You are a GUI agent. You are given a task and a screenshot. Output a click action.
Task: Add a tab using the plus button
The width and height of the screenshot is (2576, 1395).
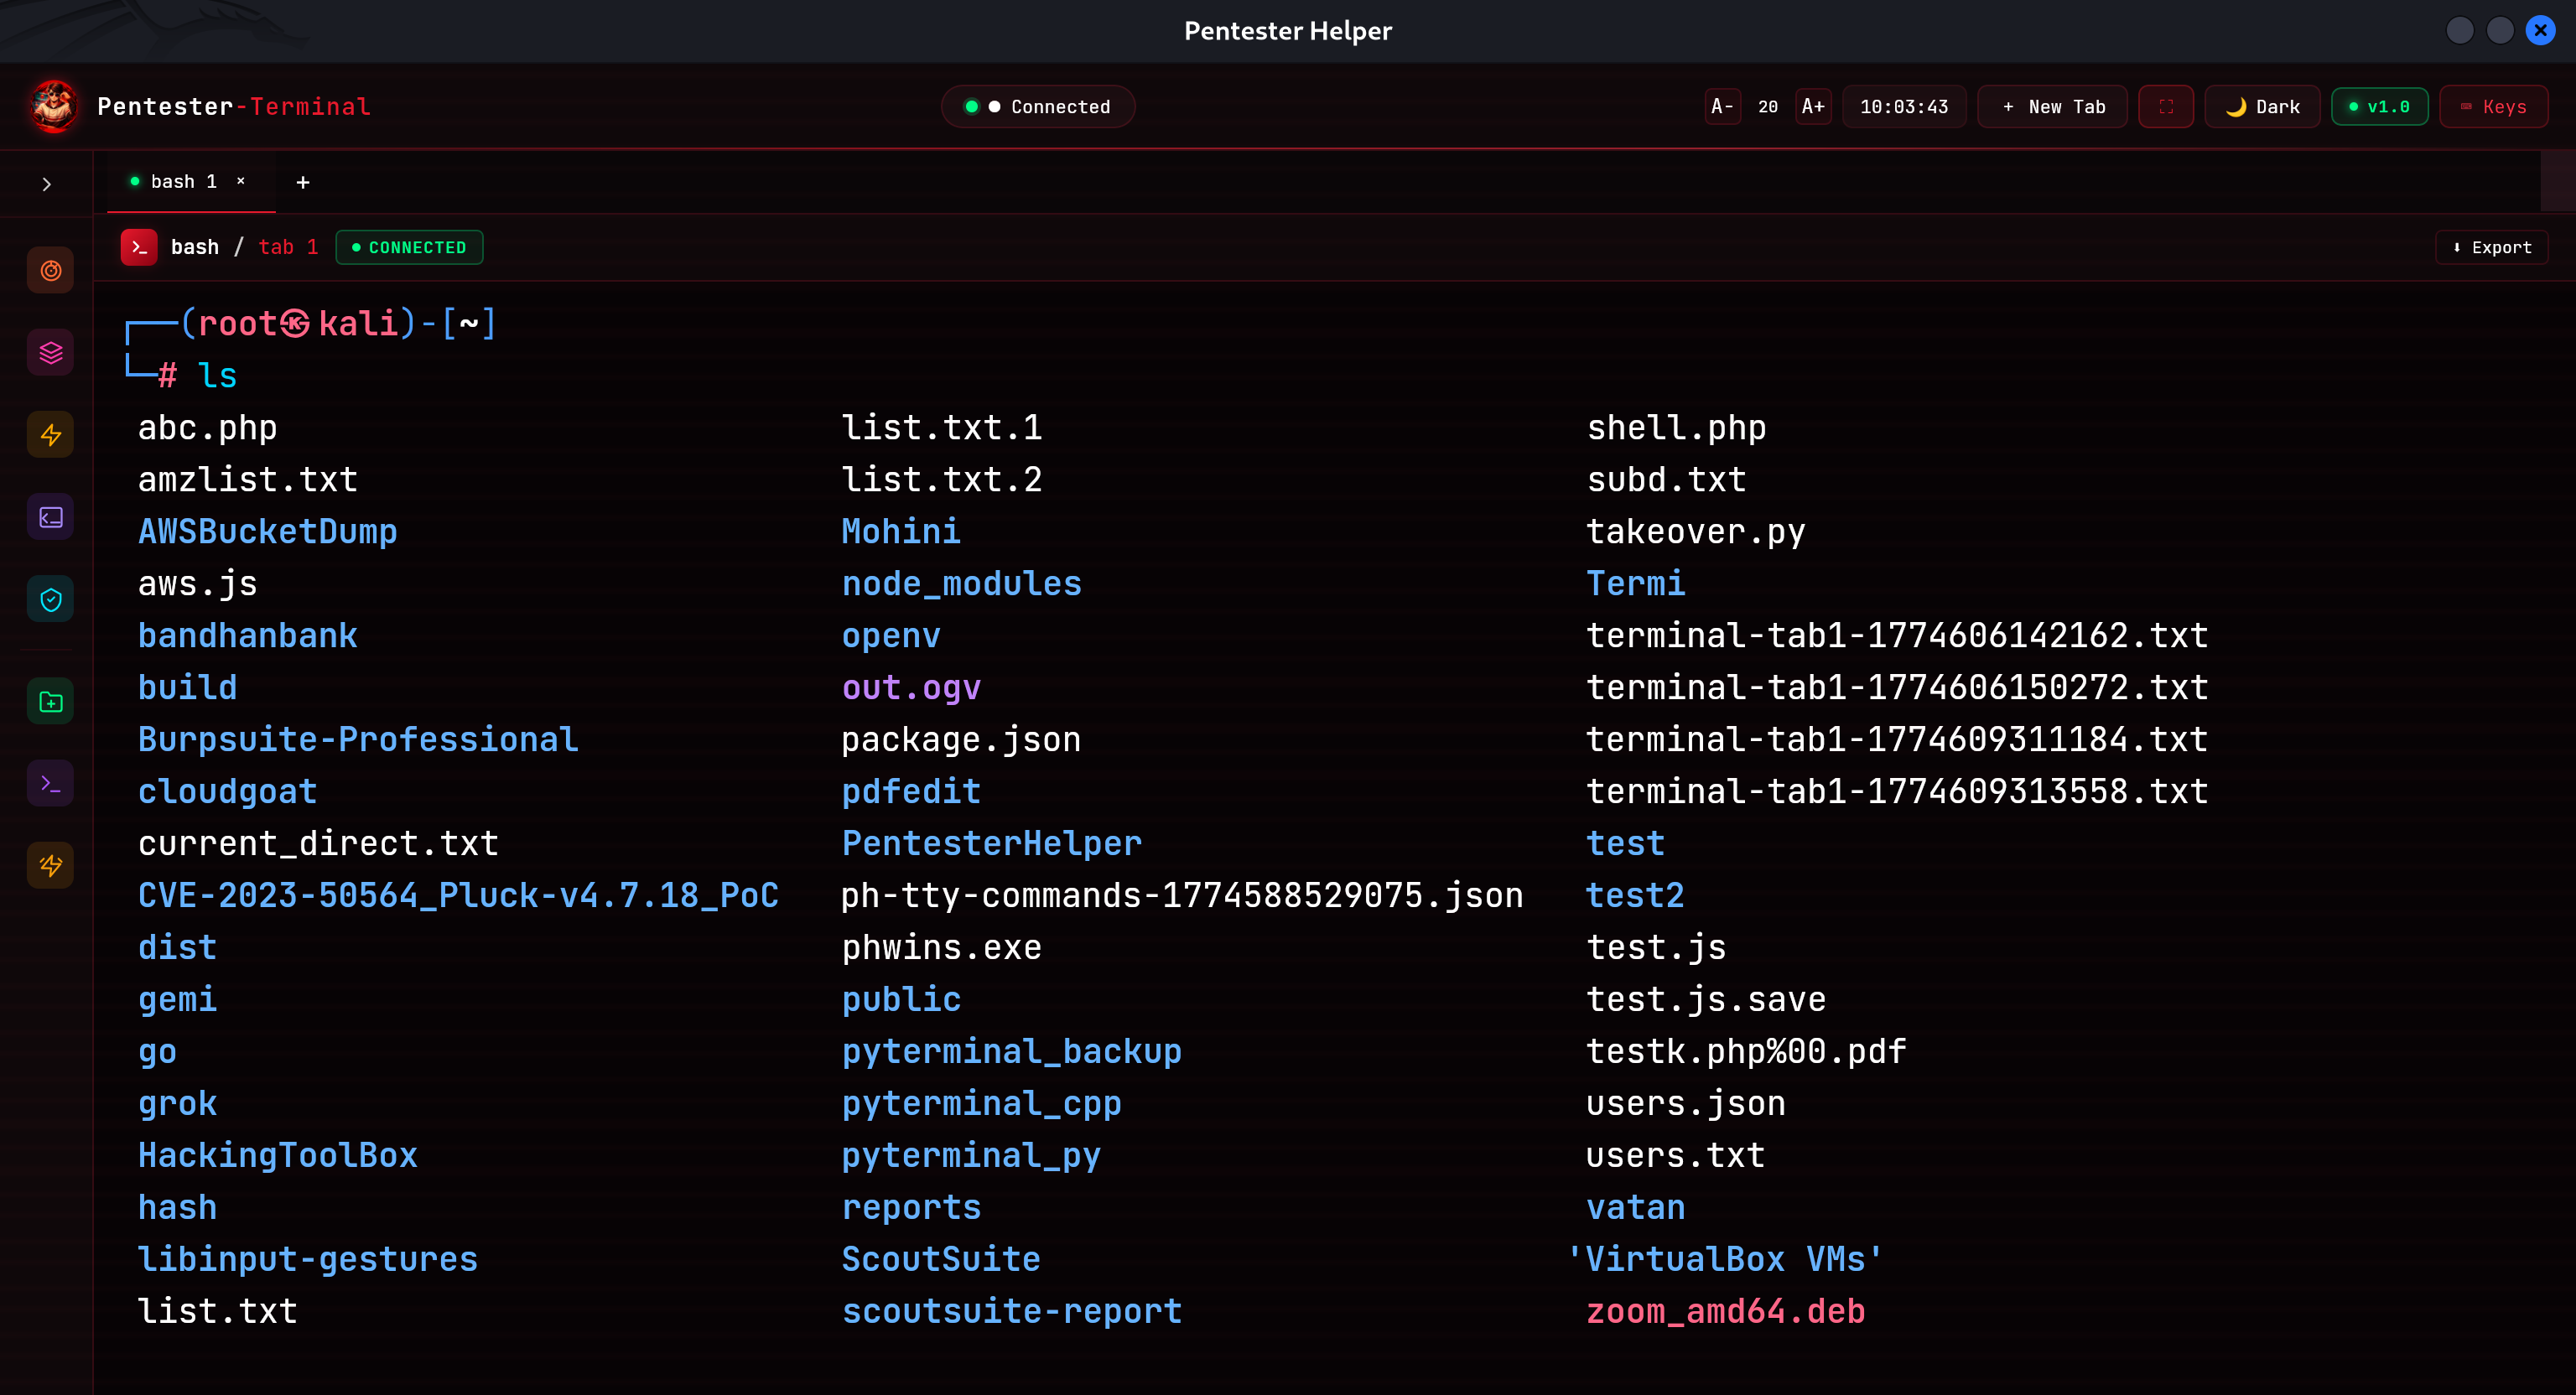303,182
